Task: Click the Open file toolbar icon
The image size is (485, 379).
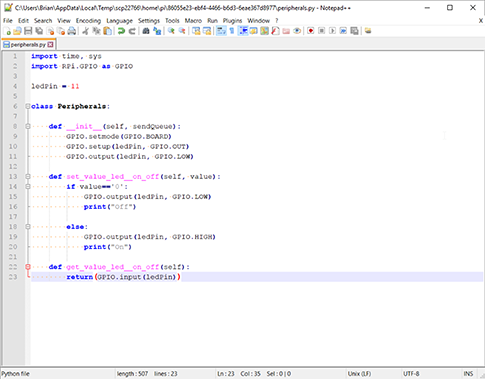Action: pos(17,31)
